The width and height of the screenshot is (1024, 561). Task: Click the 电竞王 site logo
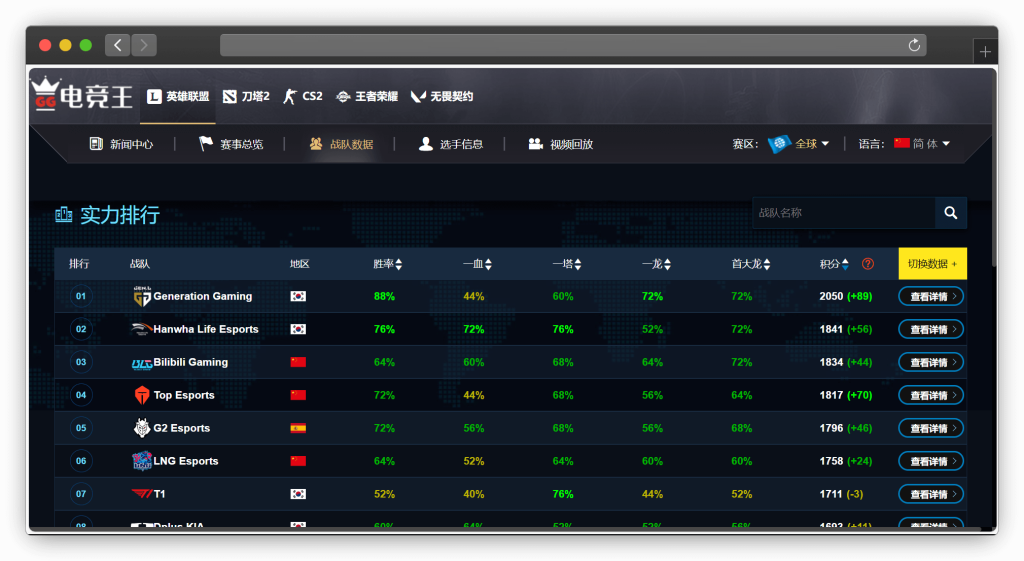click(82, 96)
